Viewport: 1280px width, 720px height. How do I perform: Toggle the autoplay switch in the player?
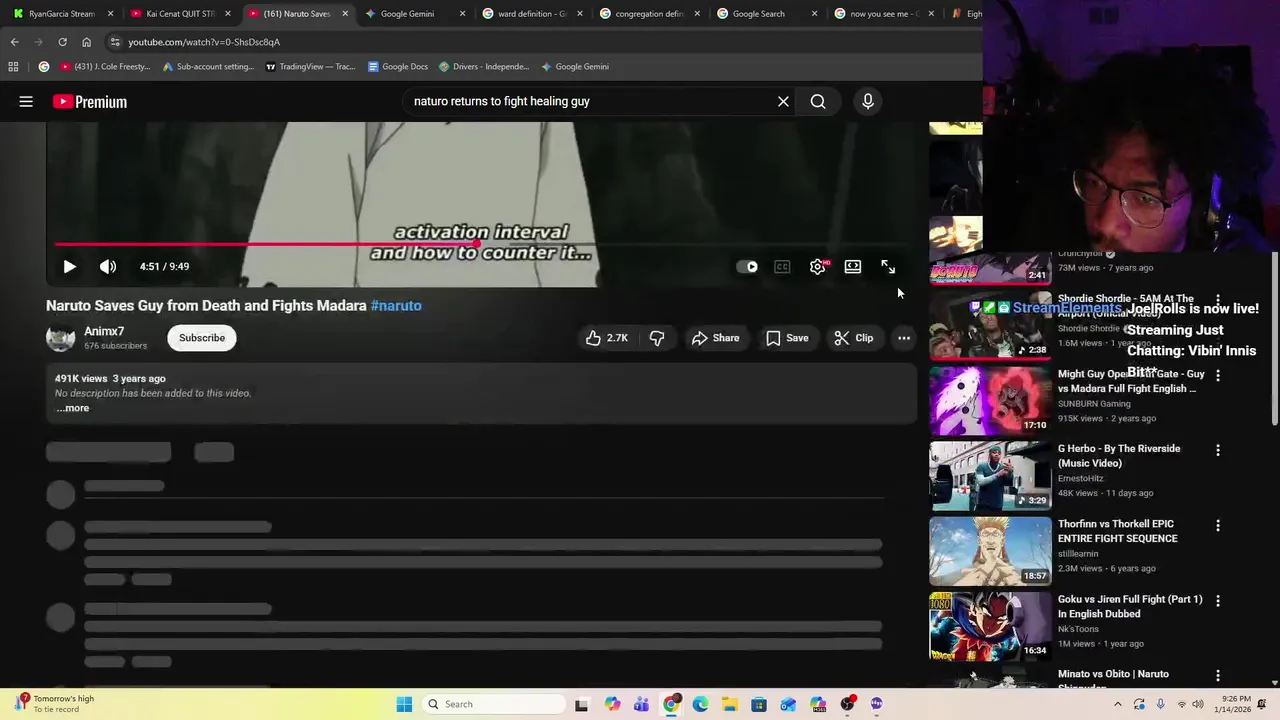(747, 267)
